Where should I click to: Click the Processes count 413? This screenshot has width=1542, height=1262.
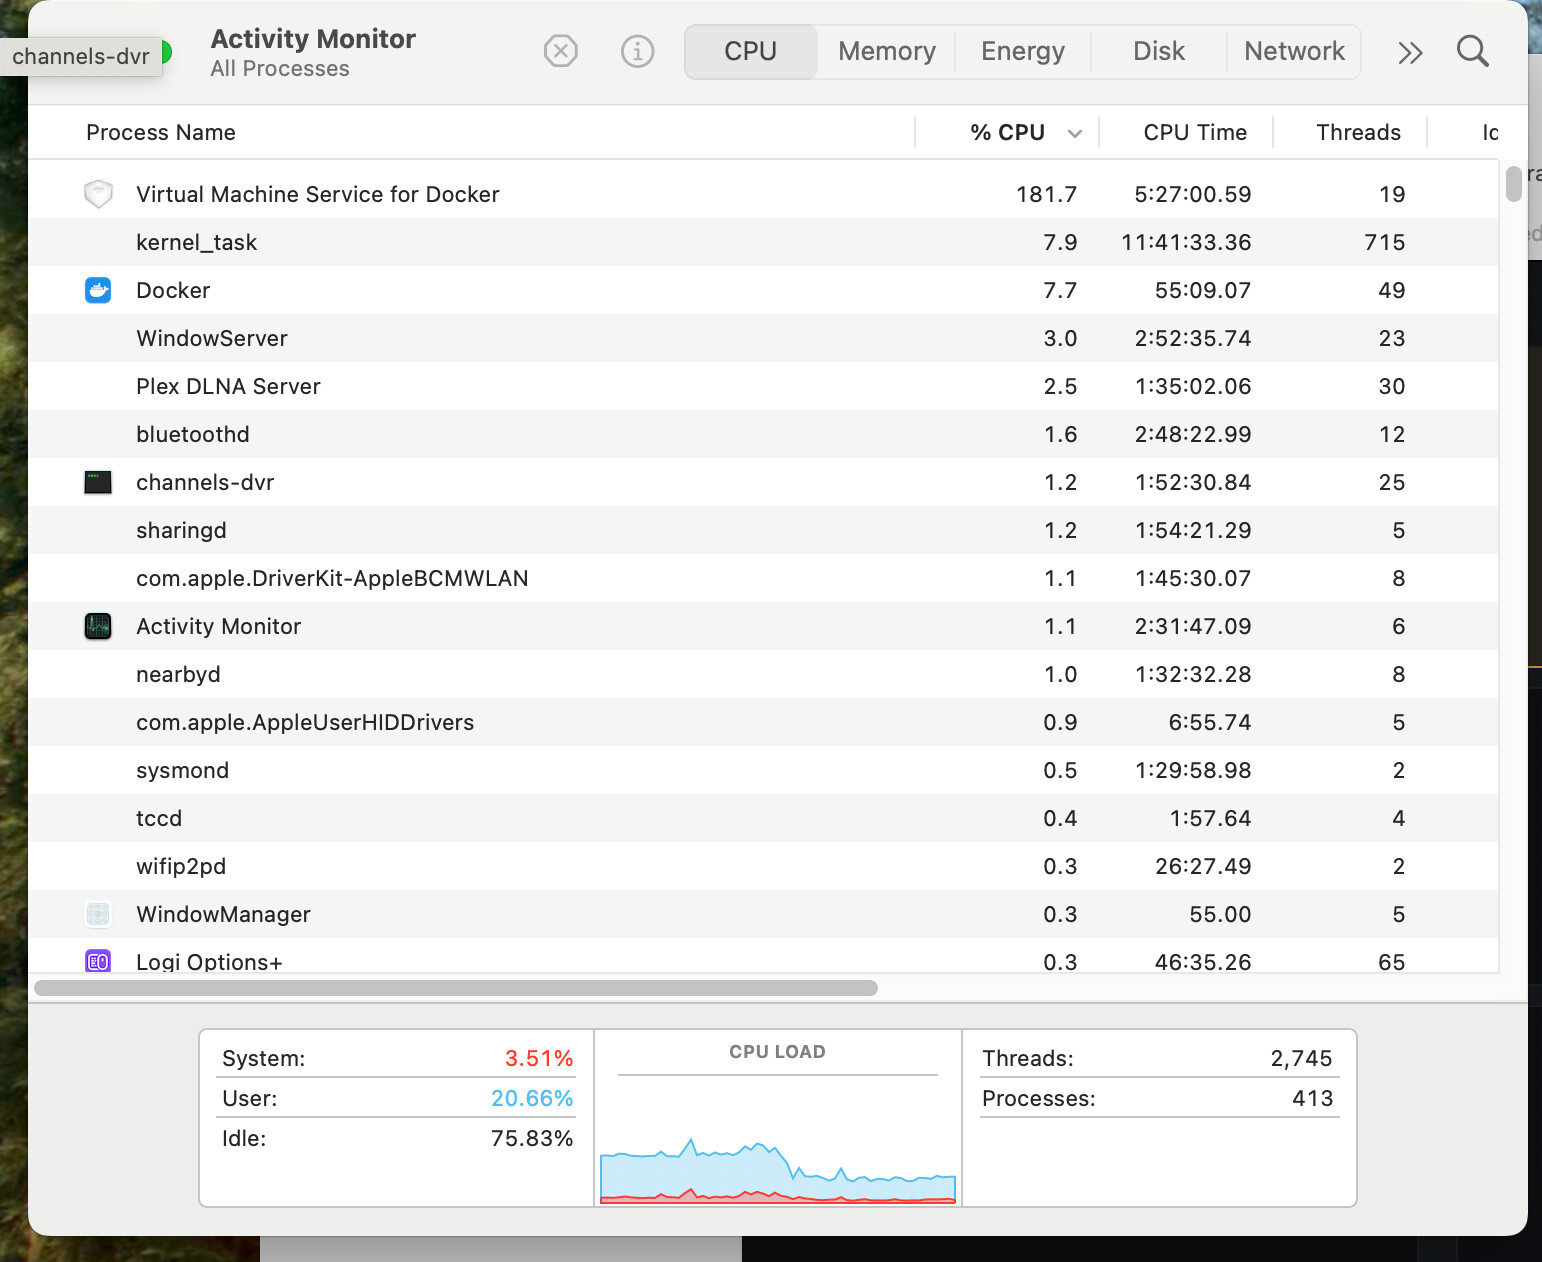[1312, 1098]
